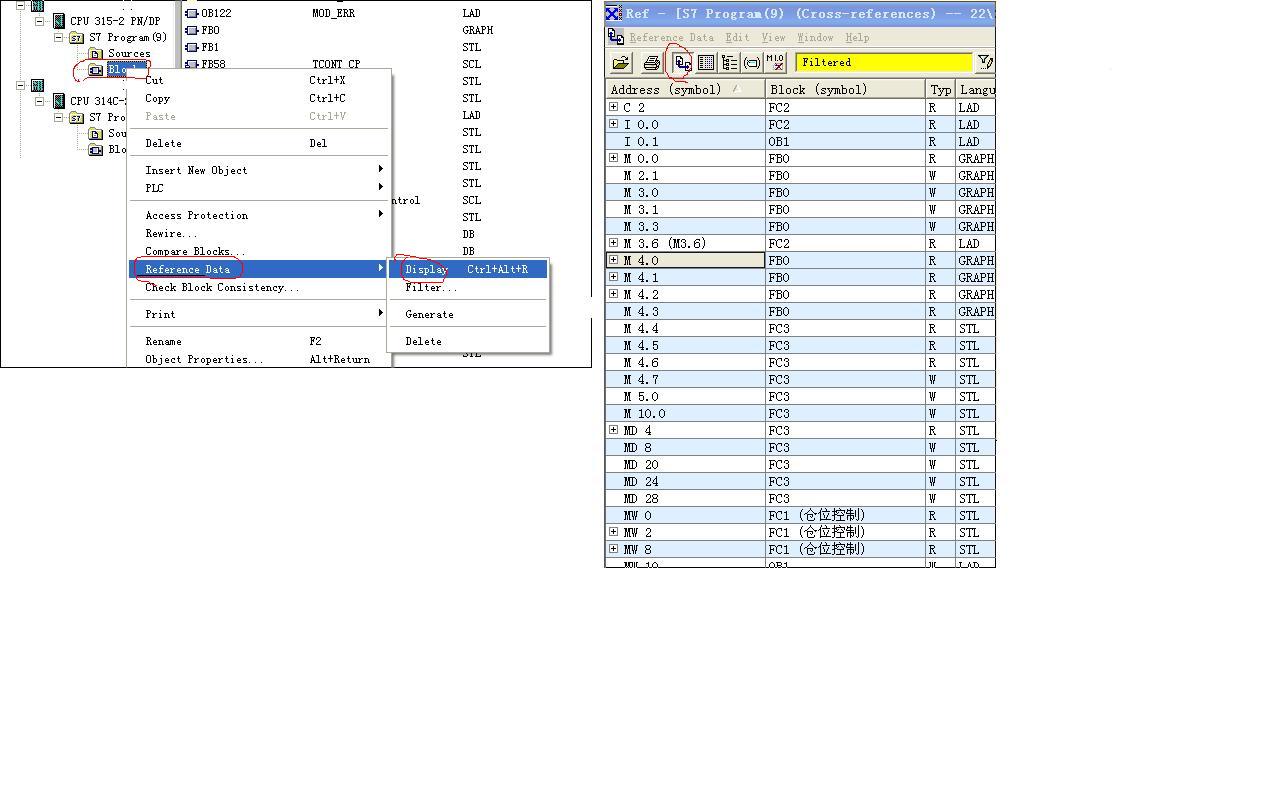Open the Assignment grid view toolbar icon
This screenshot has height=800, width=1280.
pyautogui.click(x=706, y=63)
